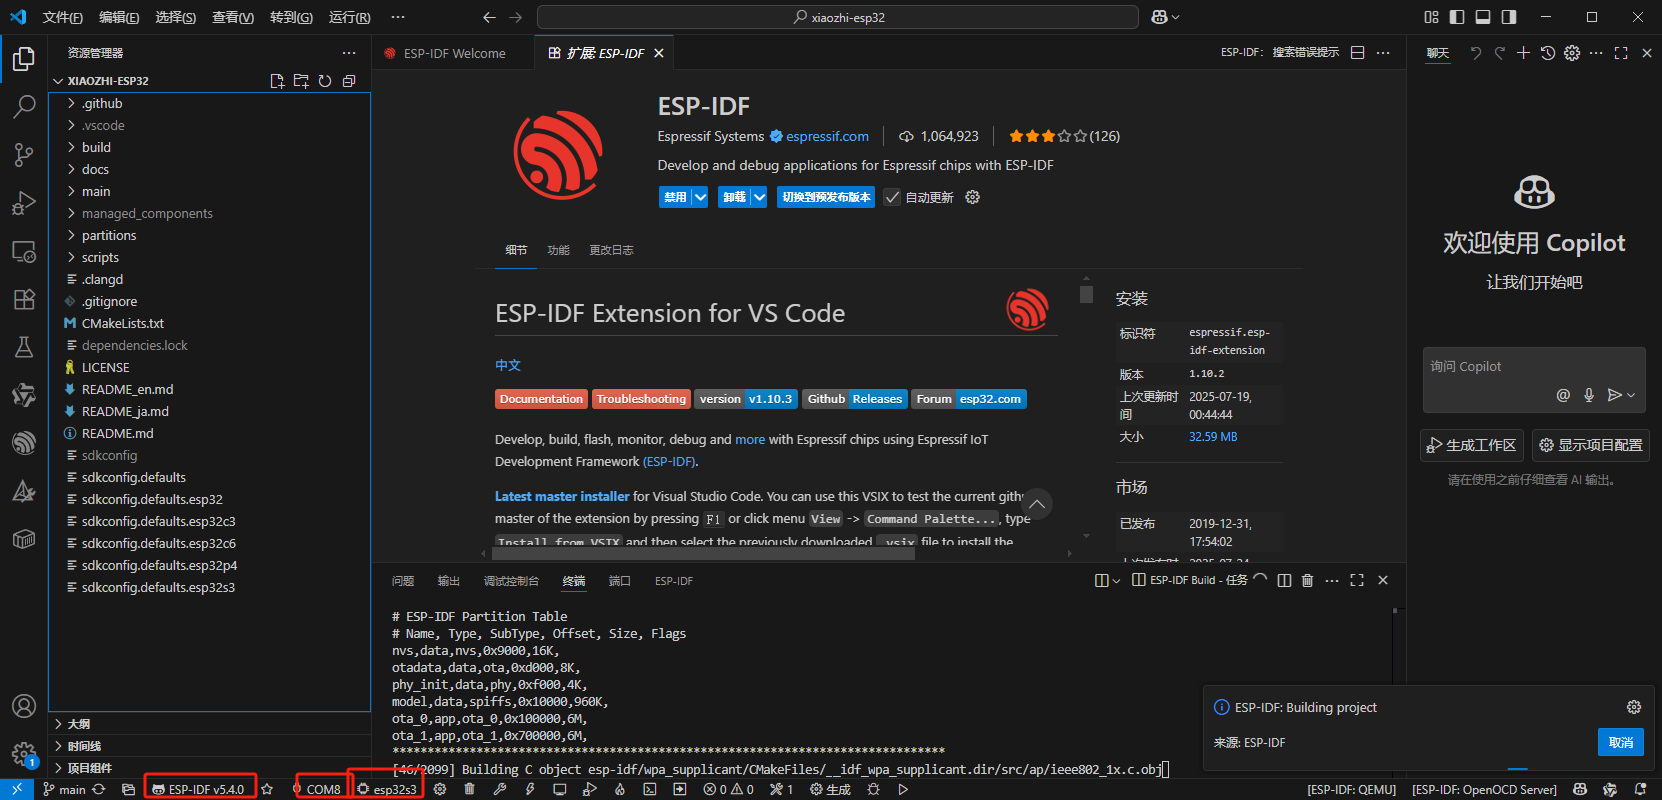Click New Folder icon in explorer header
Viewport: 1662px width, 800px height.
[x=301, y=81]
